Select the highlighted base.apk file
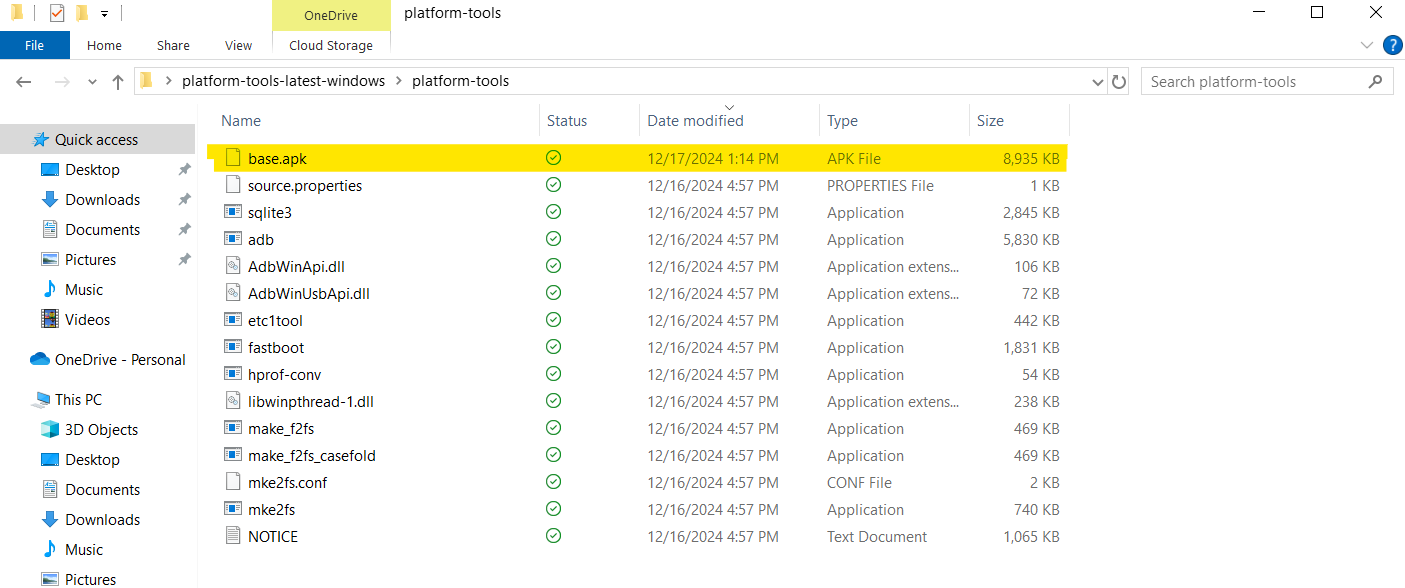The image size is (1405, 588). (637, 158)
